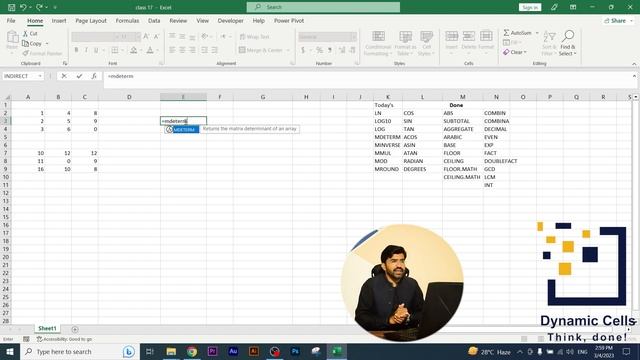Click the Format as Table icon
This screenshot has height=360, width=640.
(x=405, y=36)
